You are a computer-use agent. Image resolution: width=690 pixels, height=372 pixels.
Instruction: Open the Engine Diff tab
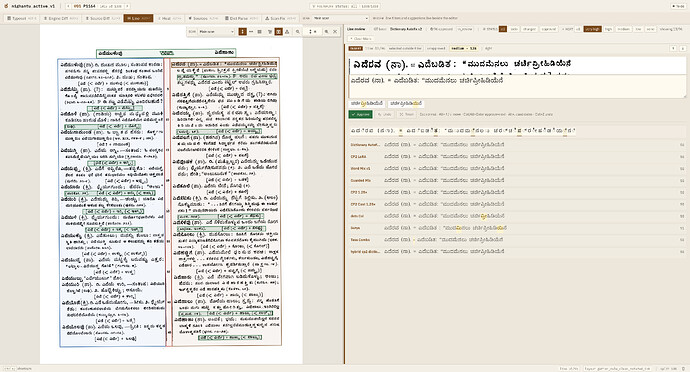coord(61,18)
